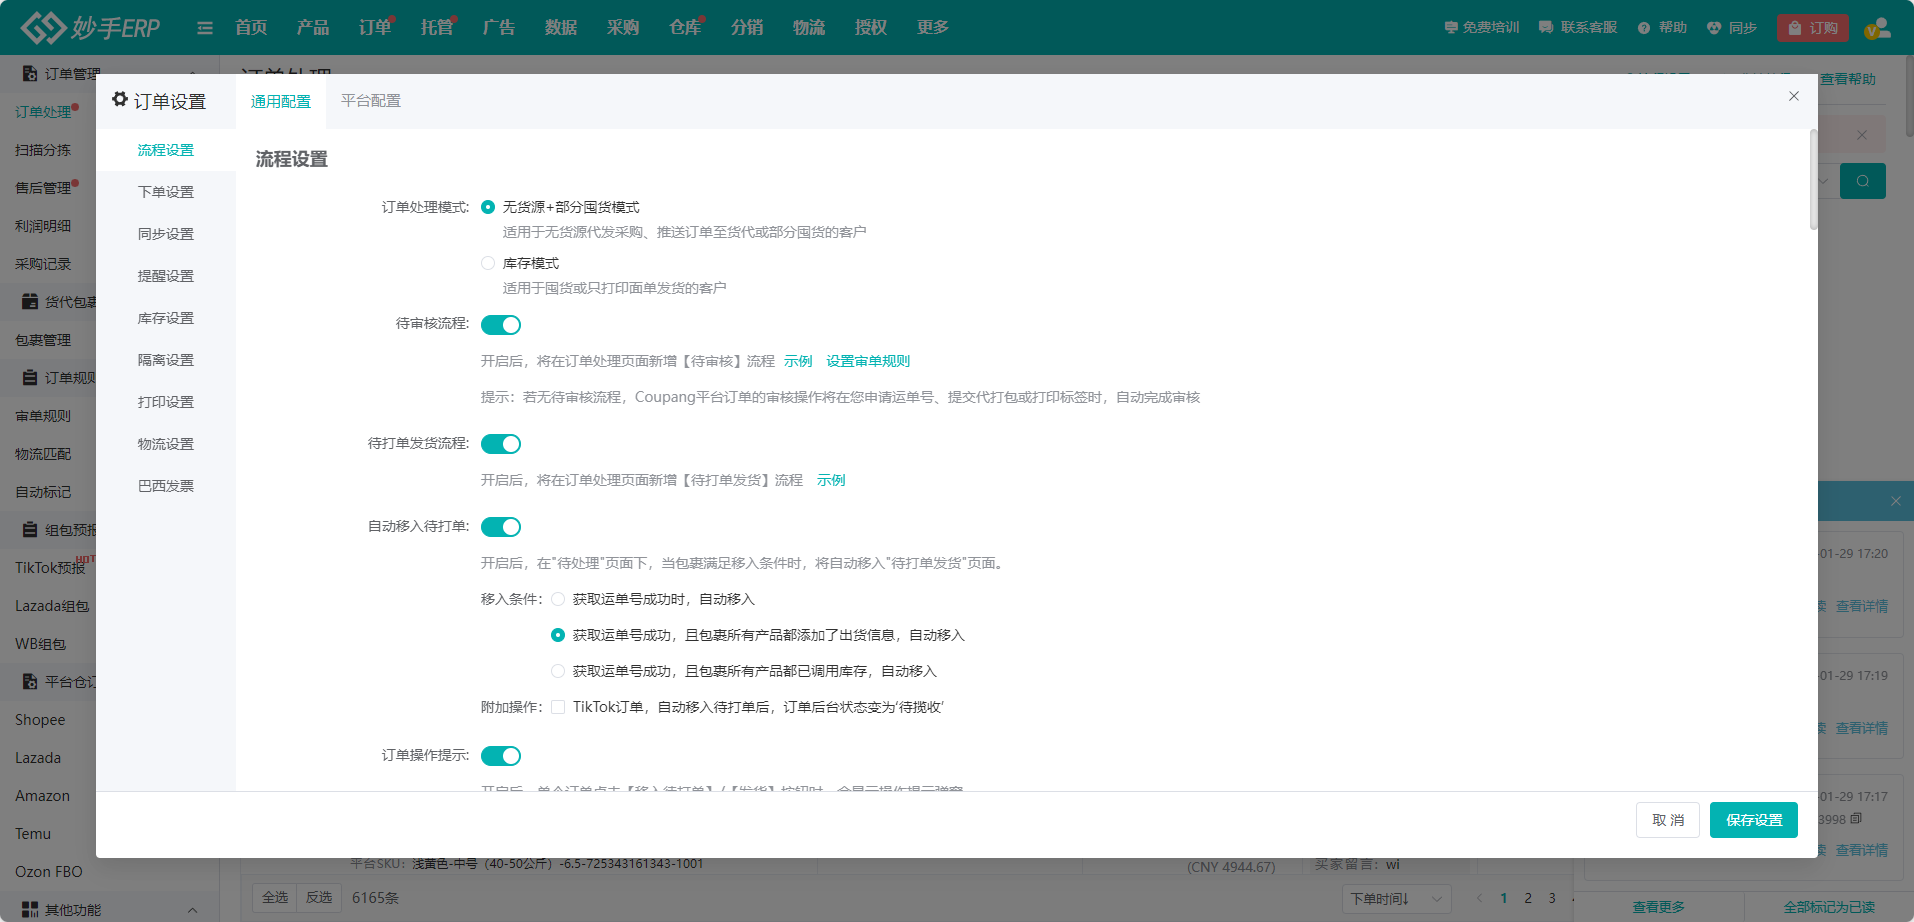Click 全部标记为已读 link
The image size is (1914, 922).
tap(1829, 907)
